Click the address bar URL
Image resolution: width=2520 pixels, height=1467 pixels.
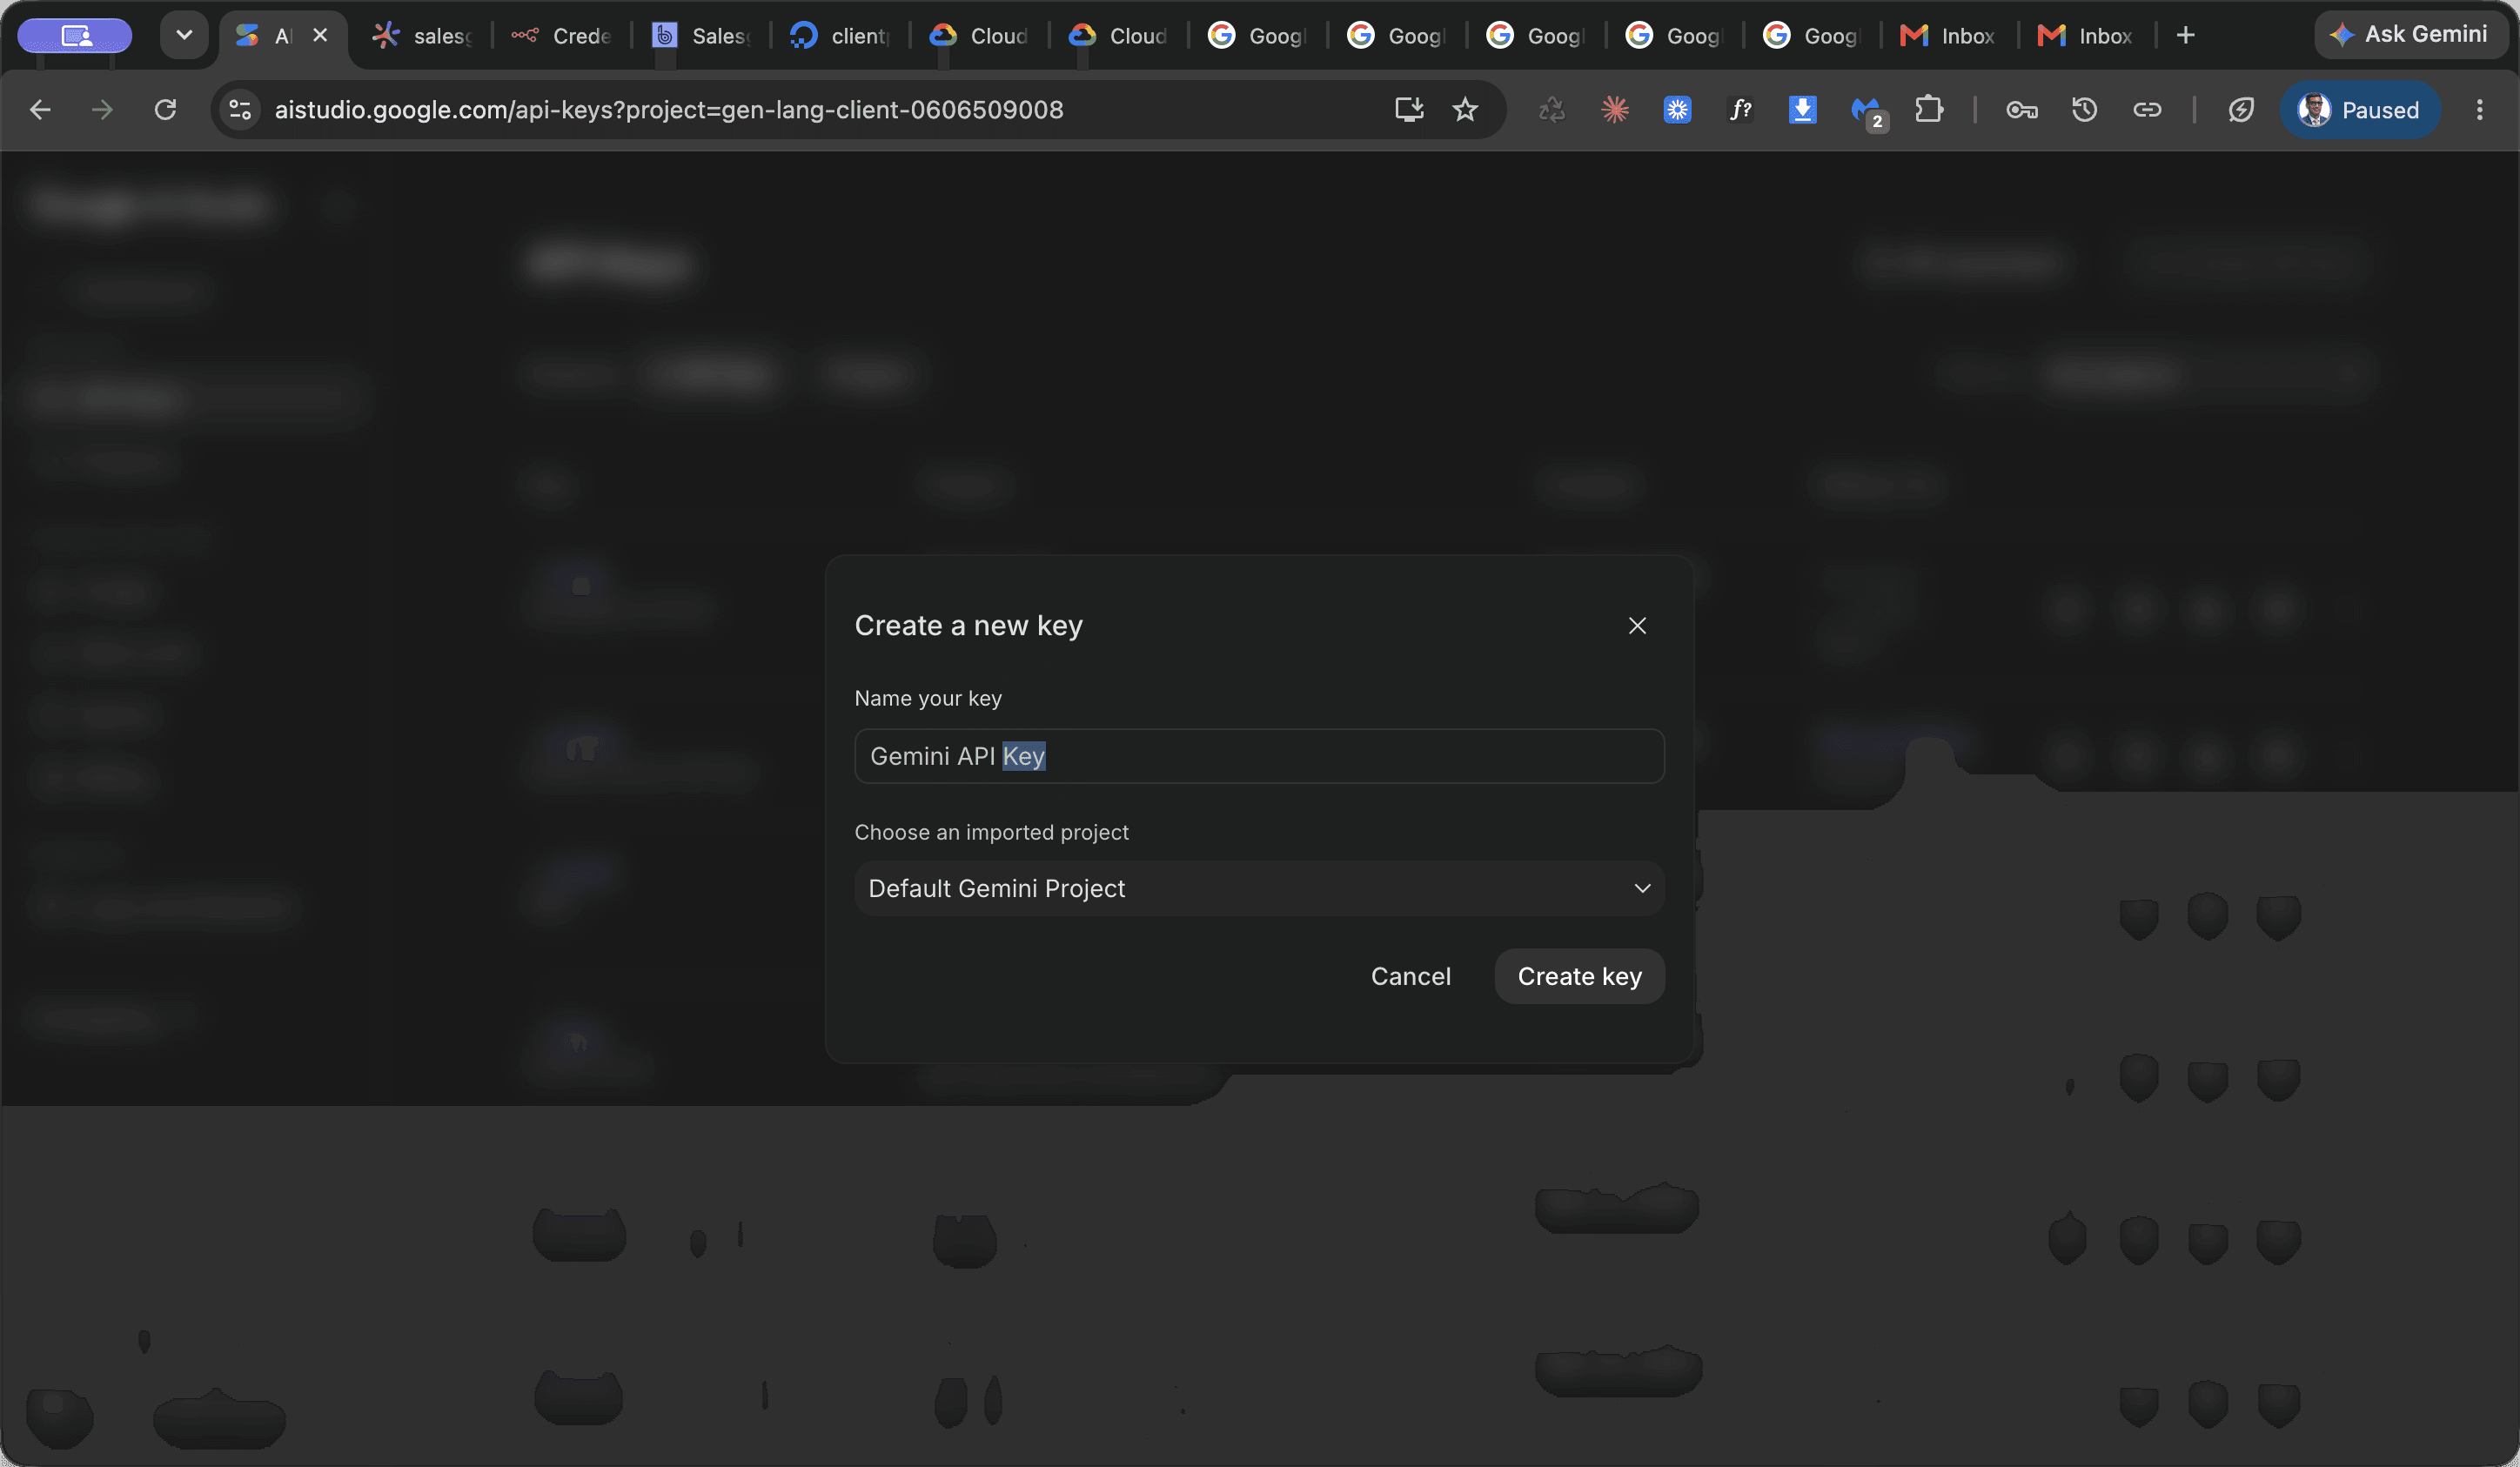(669, 110)
